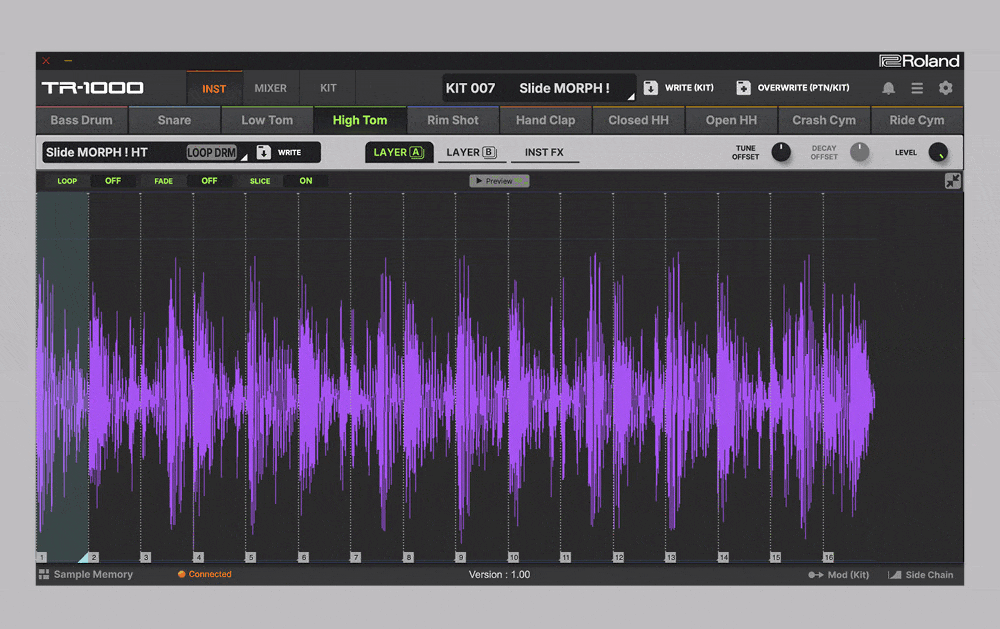This screenshot has width=1000, height=629.
Task: Expand the Slide MORPH ! HT instrument dropdown
Action: (243, 158)
